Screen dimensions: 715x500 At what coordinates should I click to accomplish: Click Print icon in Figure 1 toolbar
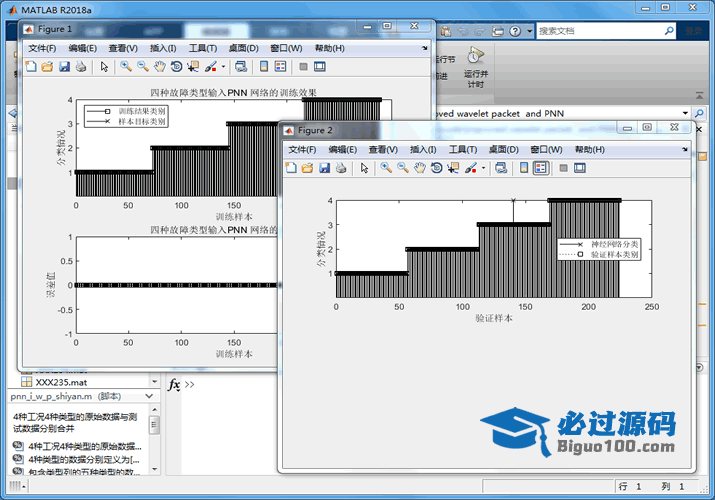tap(81, 67)
